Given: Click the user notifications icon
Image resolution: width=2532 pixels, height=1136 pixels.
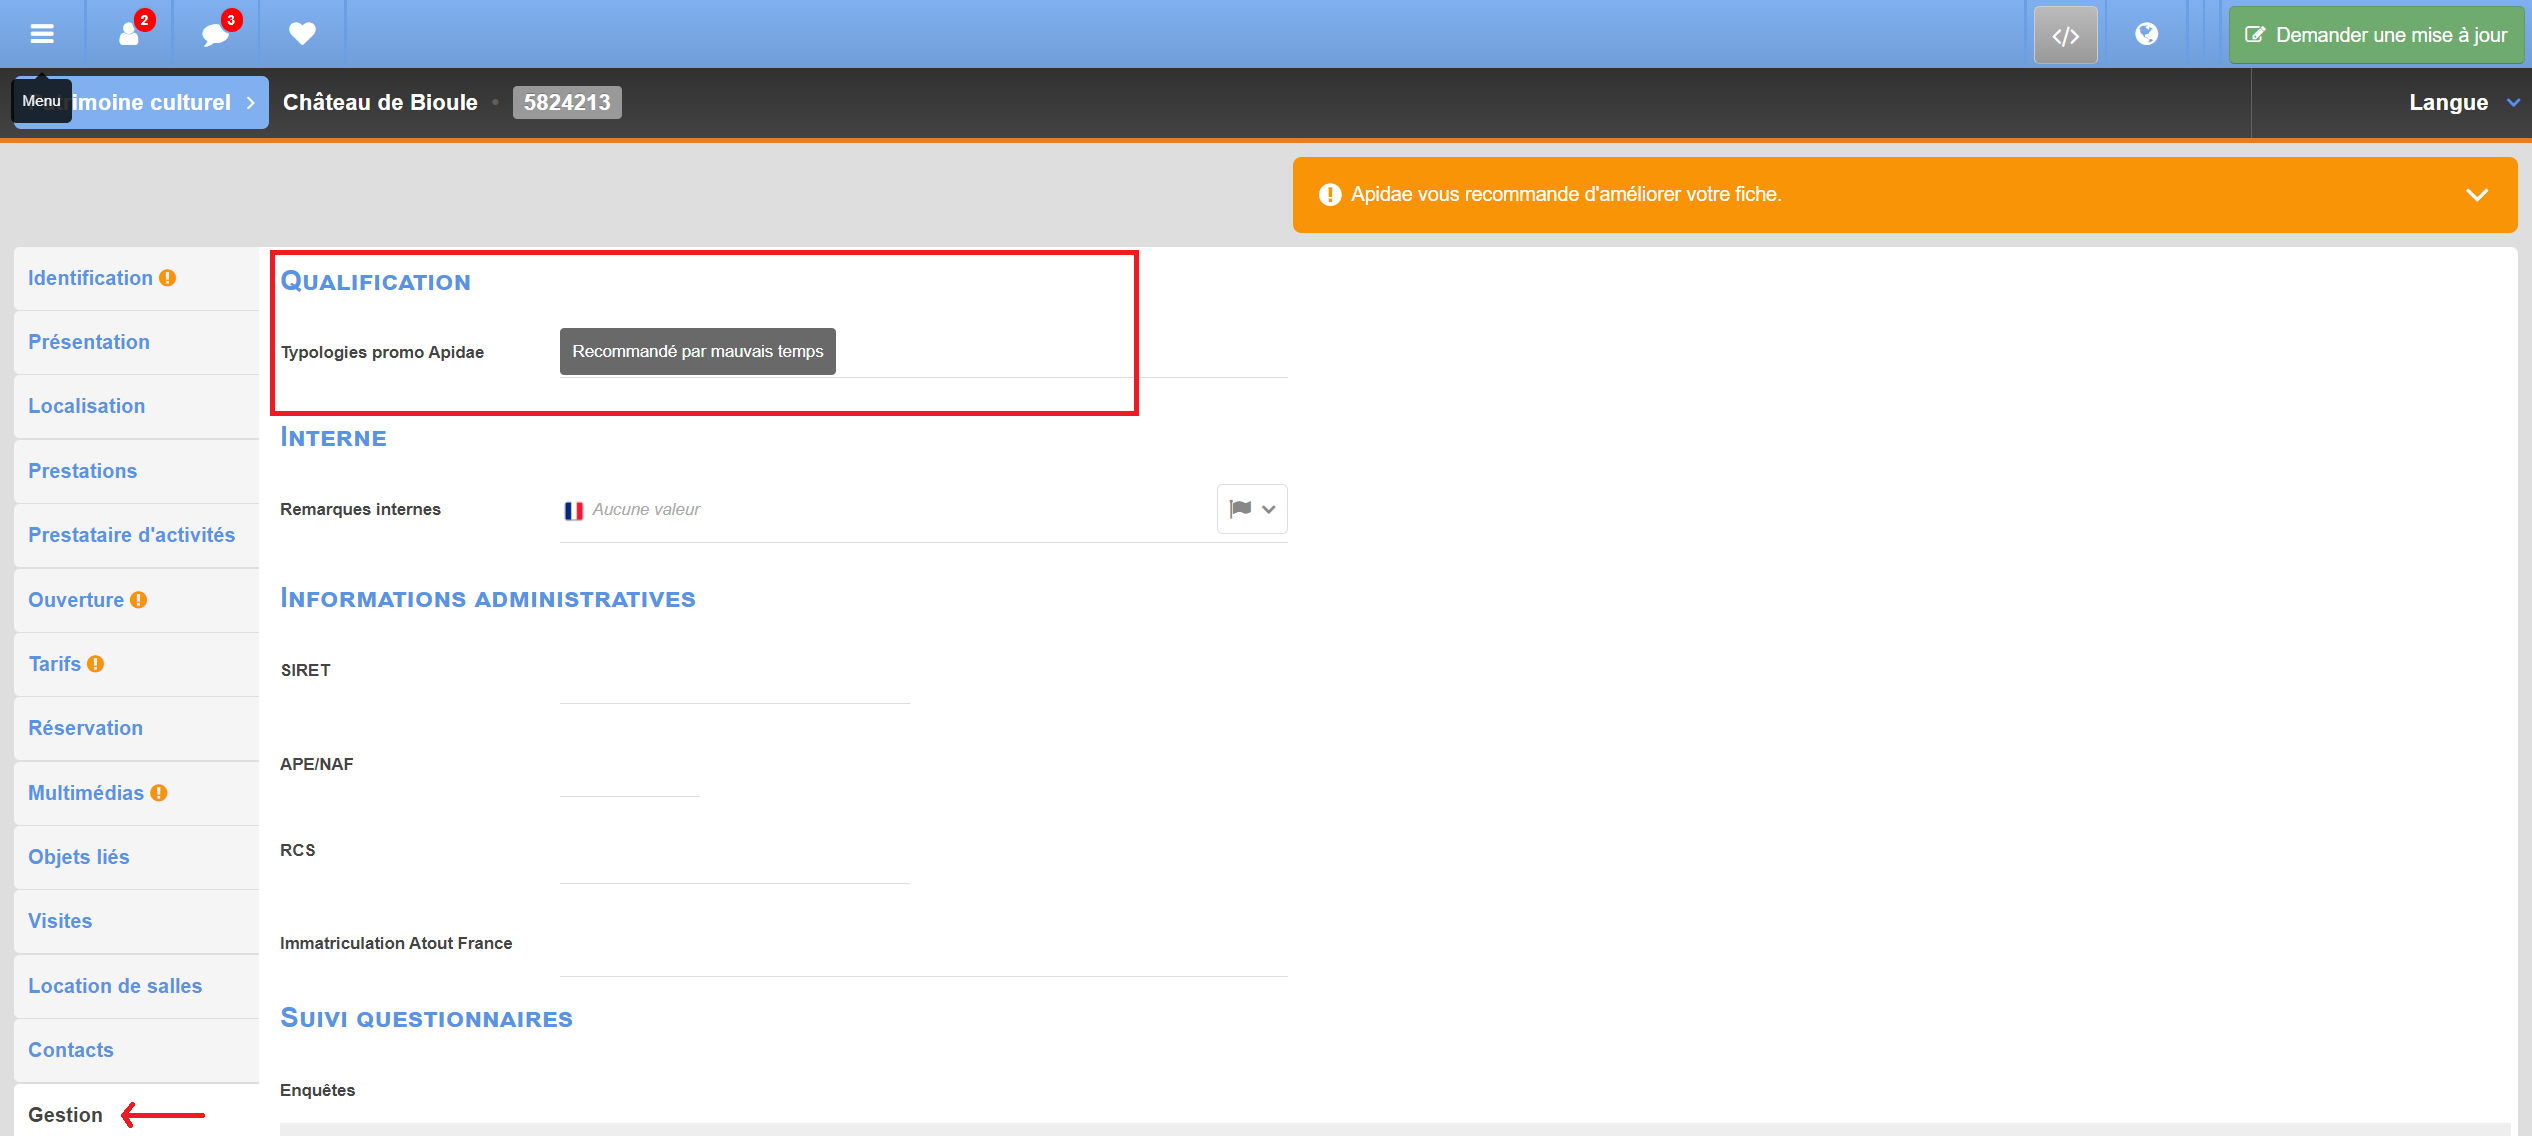Looking at the screenshot, I should (130, 34).
